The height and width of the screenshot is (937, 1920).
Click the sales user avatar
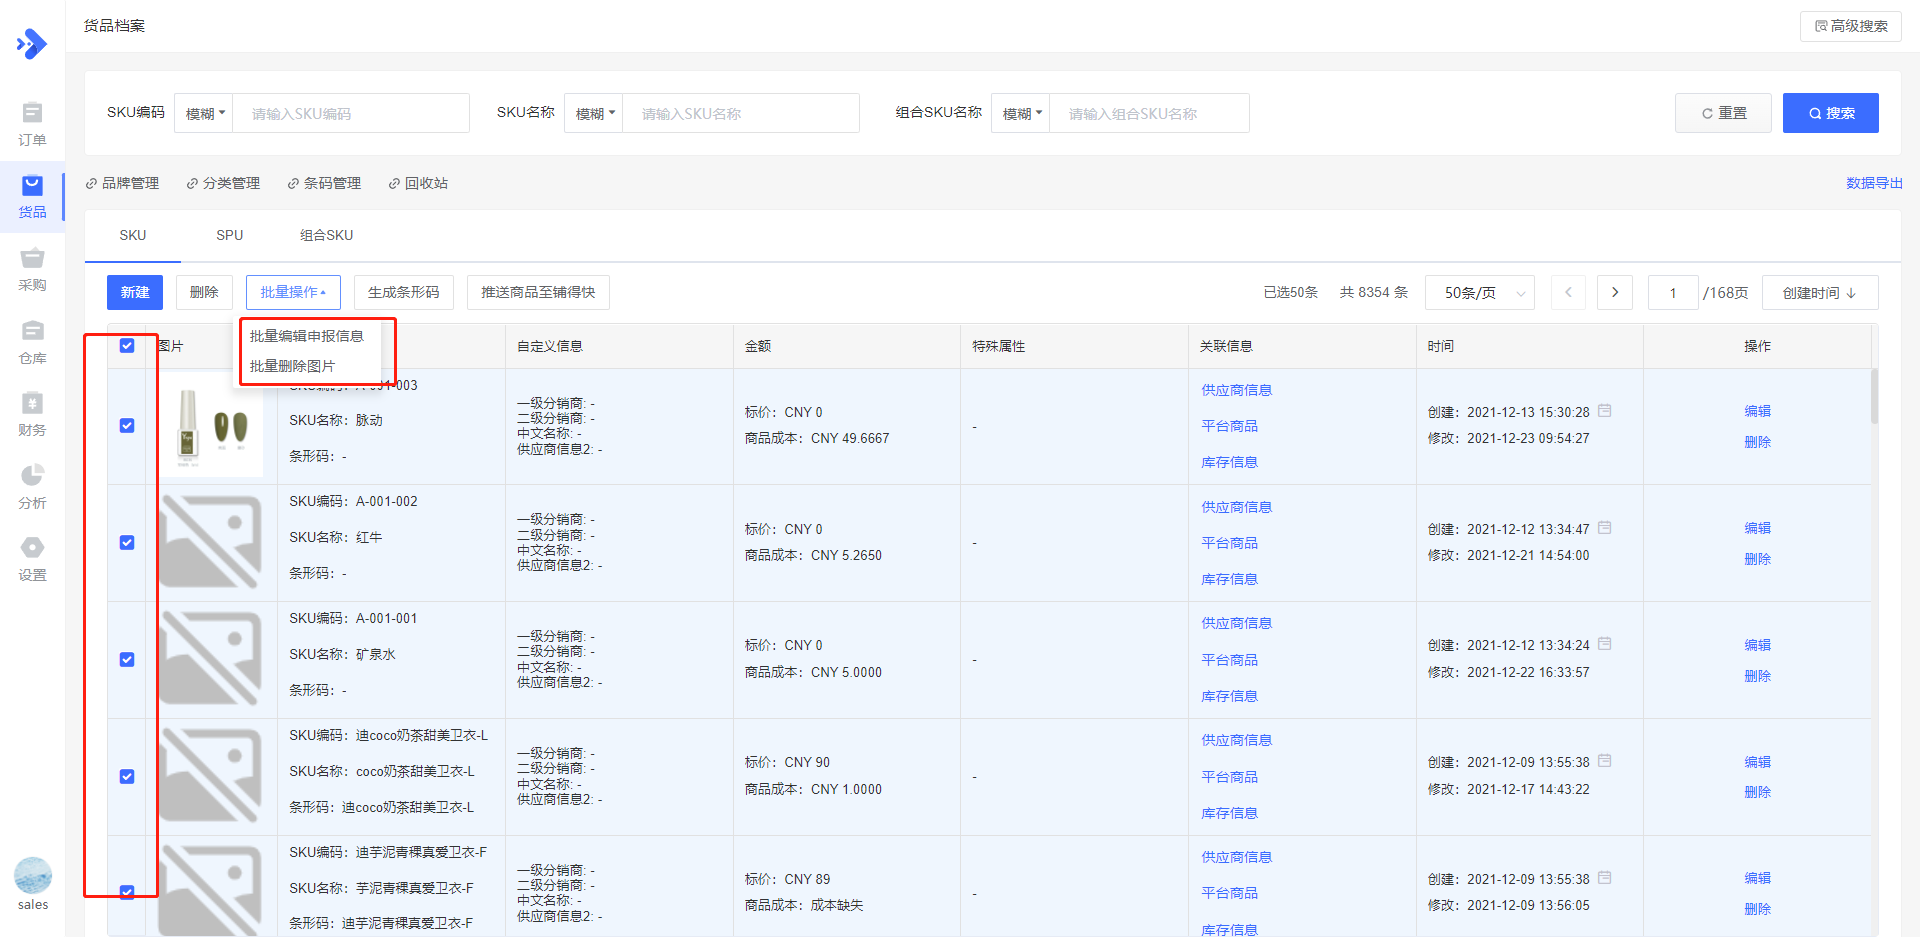point(33,876)
